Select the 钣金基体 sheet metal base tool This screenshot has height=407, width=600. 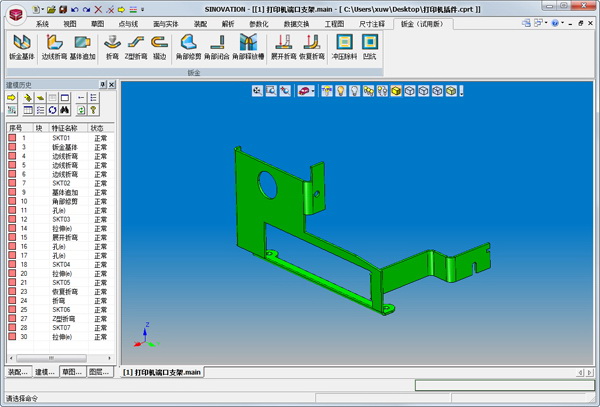click(22, 47)
